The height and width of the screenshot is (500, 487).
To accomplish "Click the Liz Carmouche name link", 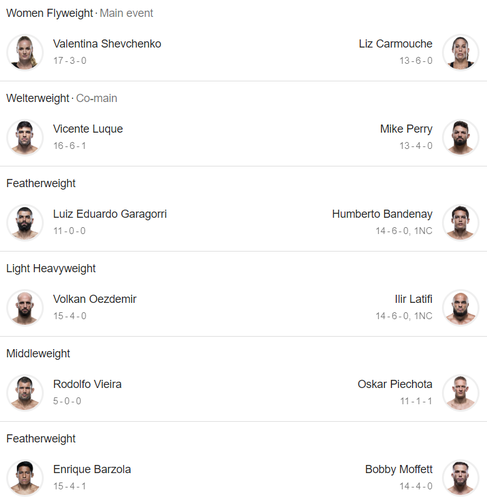I will click(x=395, y=44).
